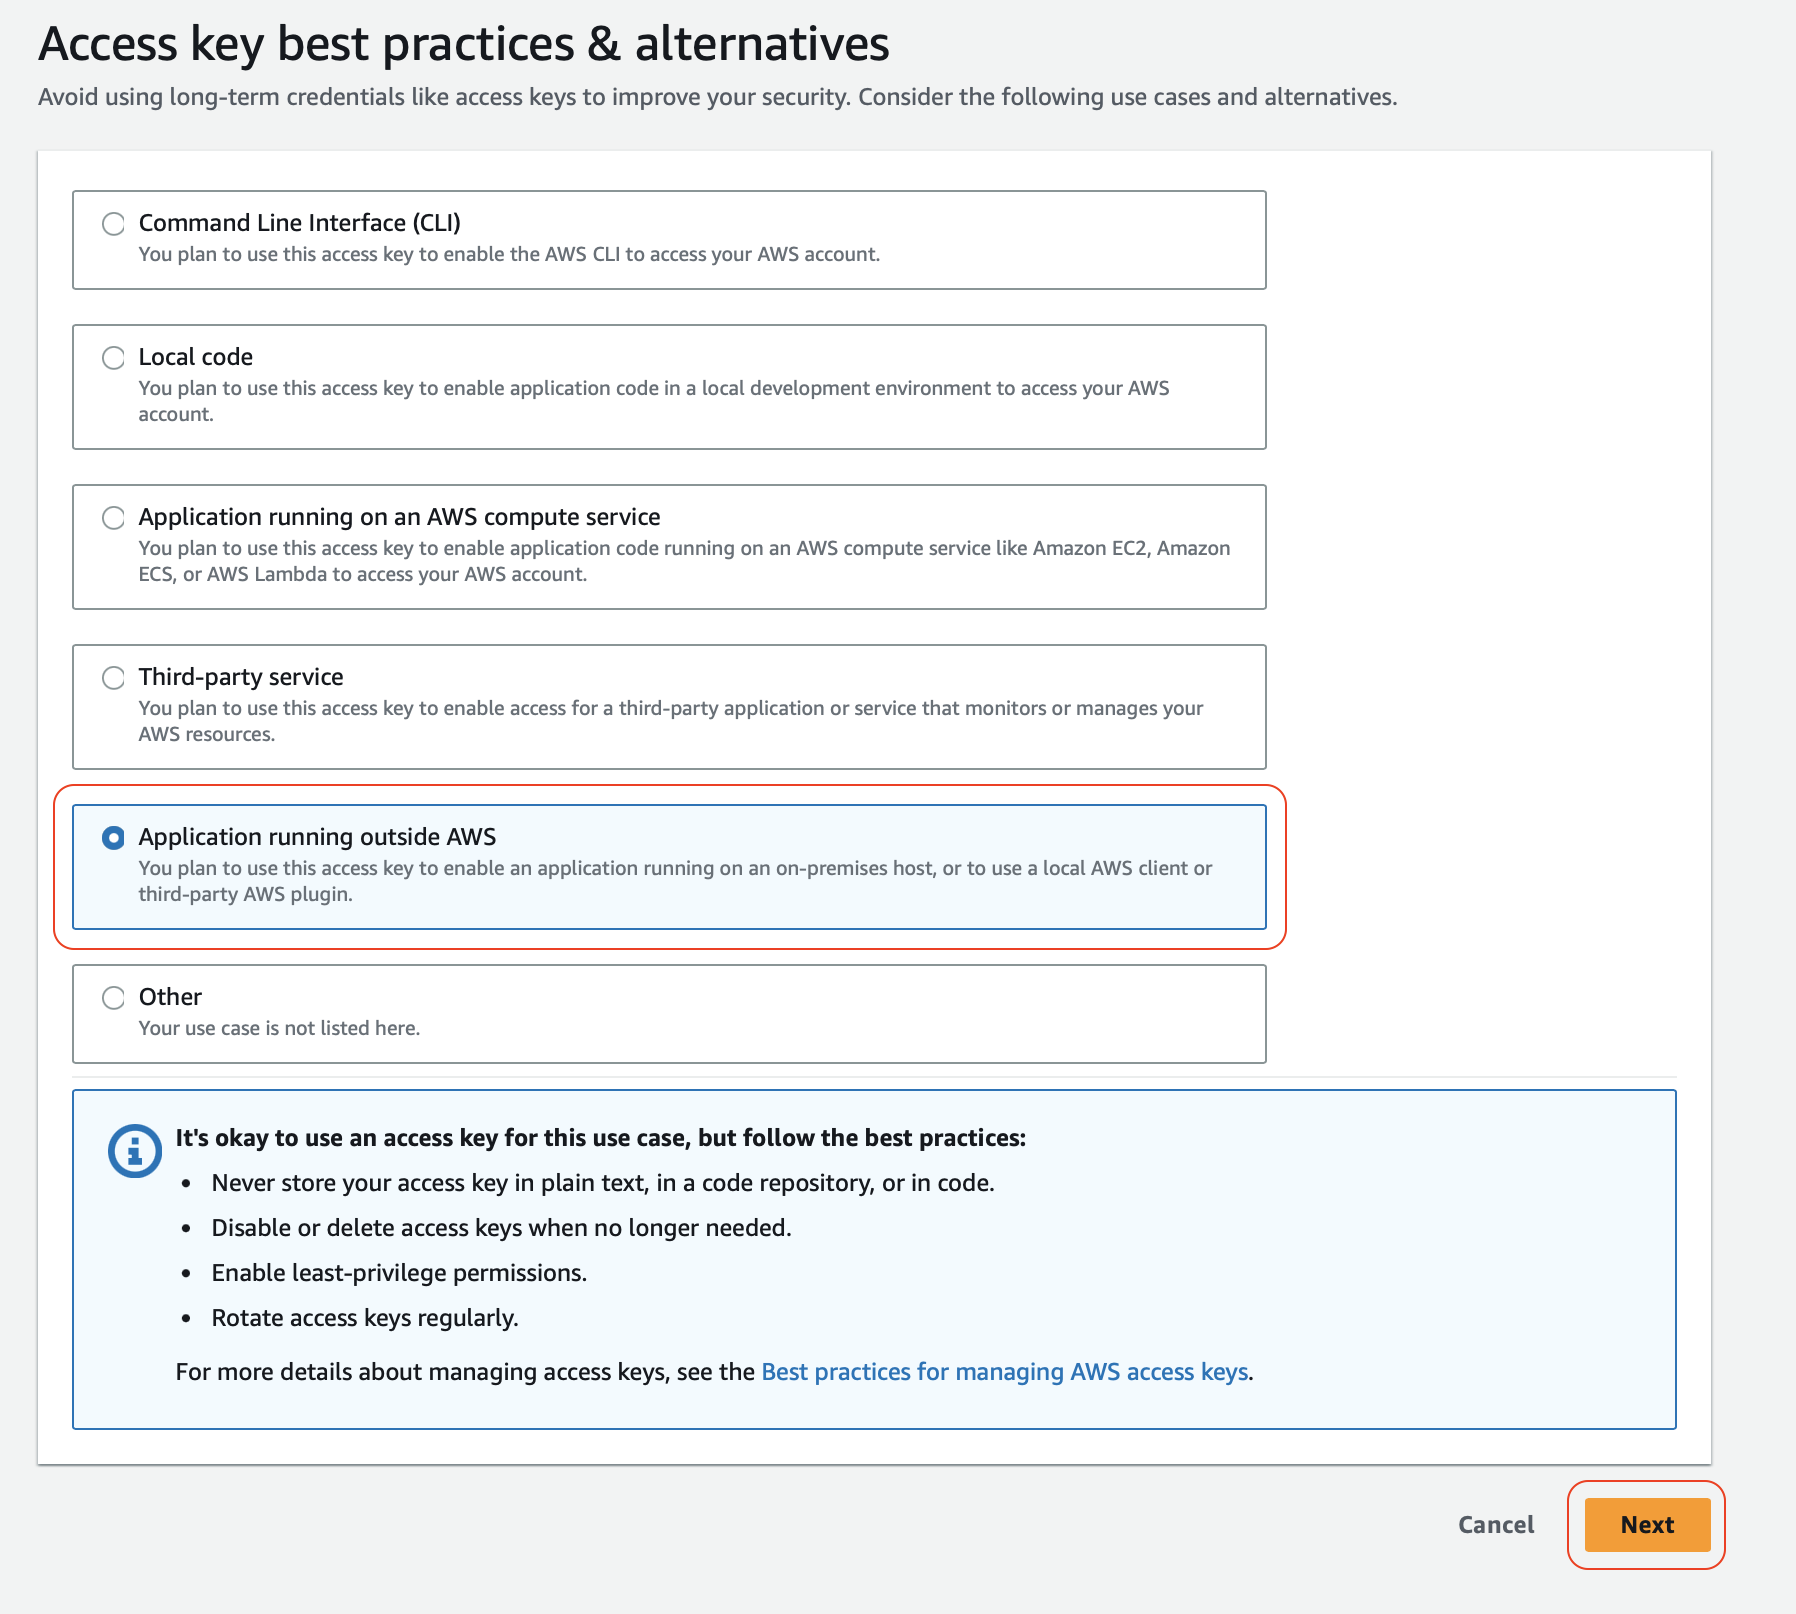
Task: Click the CLI option description text
Action: point(508,254)
